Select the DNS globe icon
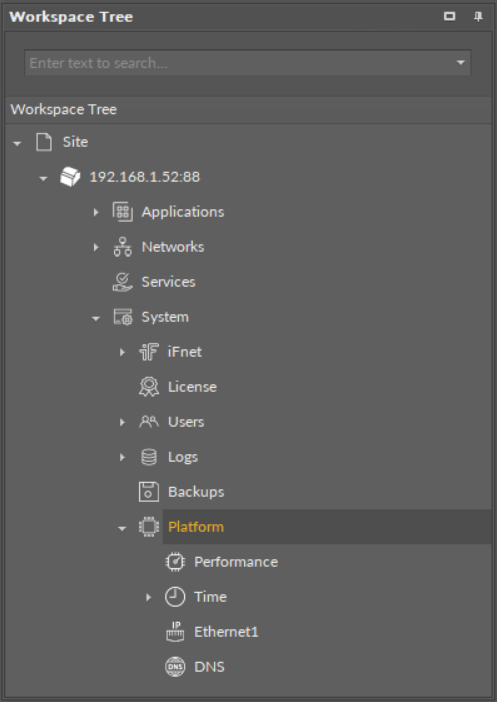 (x=175, y=667)
